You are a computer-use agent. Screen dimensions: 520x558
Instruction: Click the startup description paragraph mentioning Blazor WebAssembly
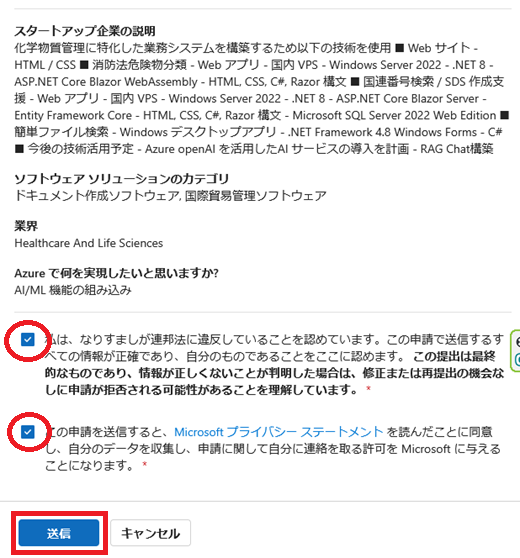click(x=262, y=98)
